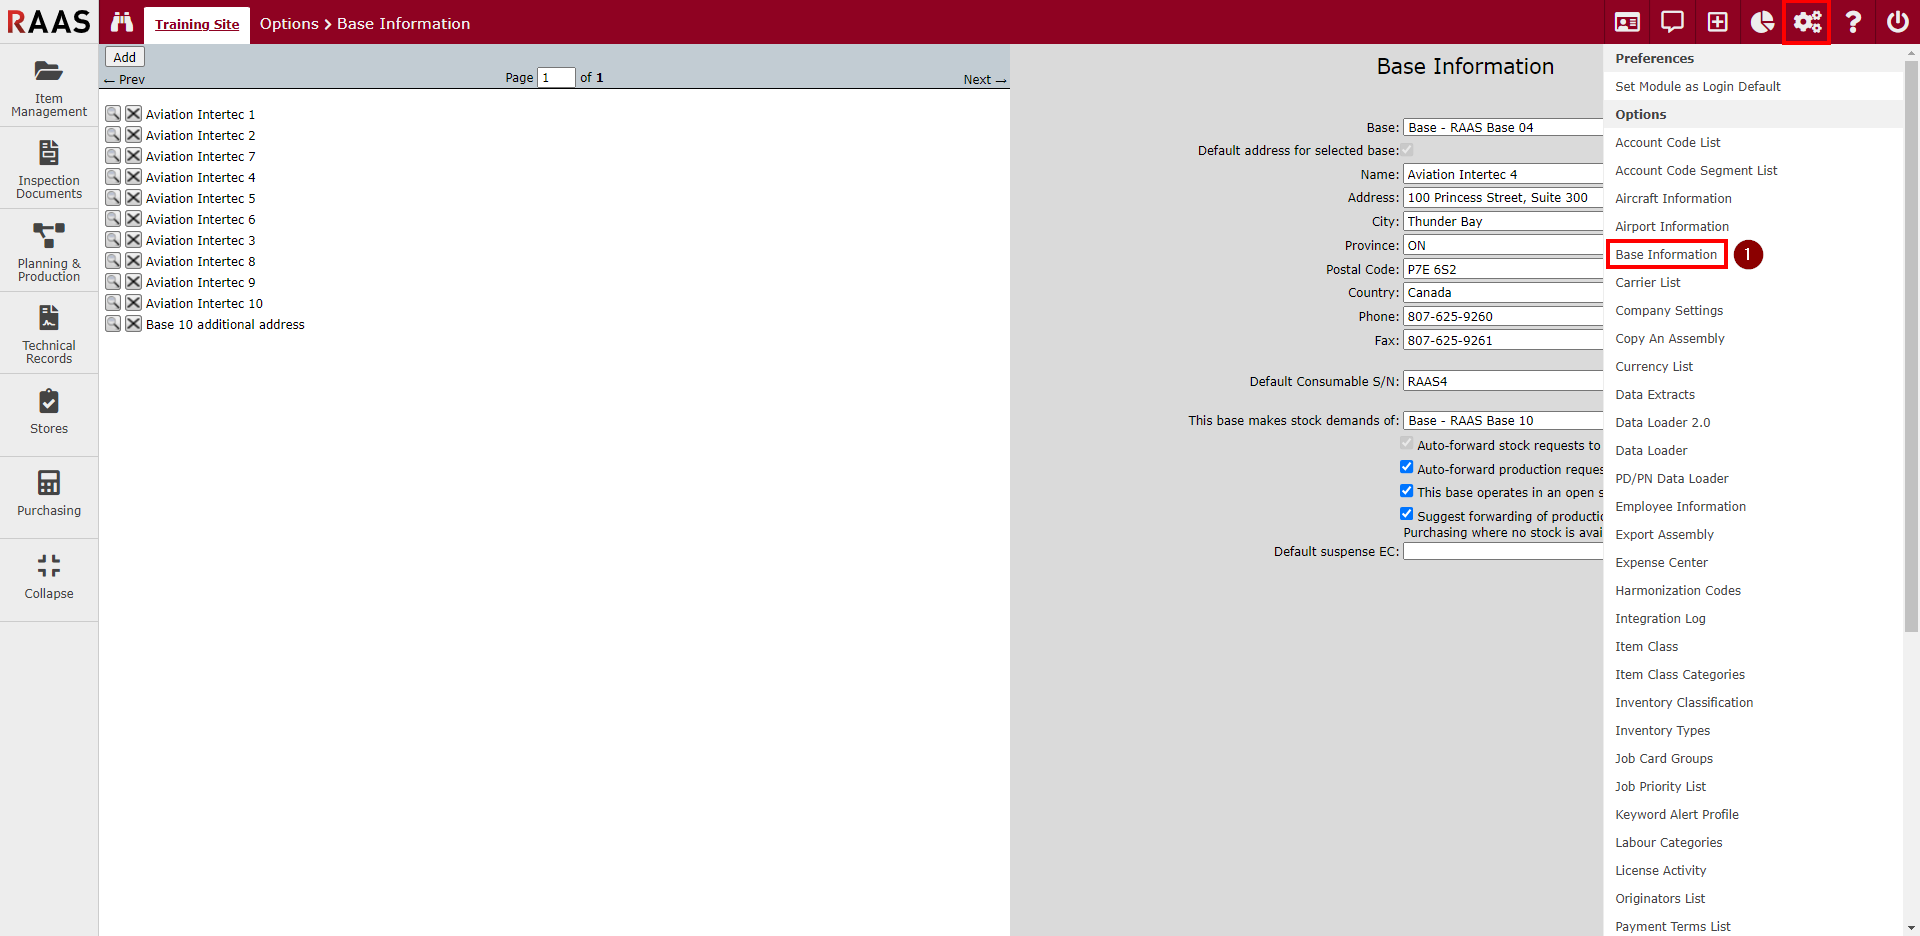
Task: Toggle Auto-forward production requests checkbox
Action: point(1406,467)
